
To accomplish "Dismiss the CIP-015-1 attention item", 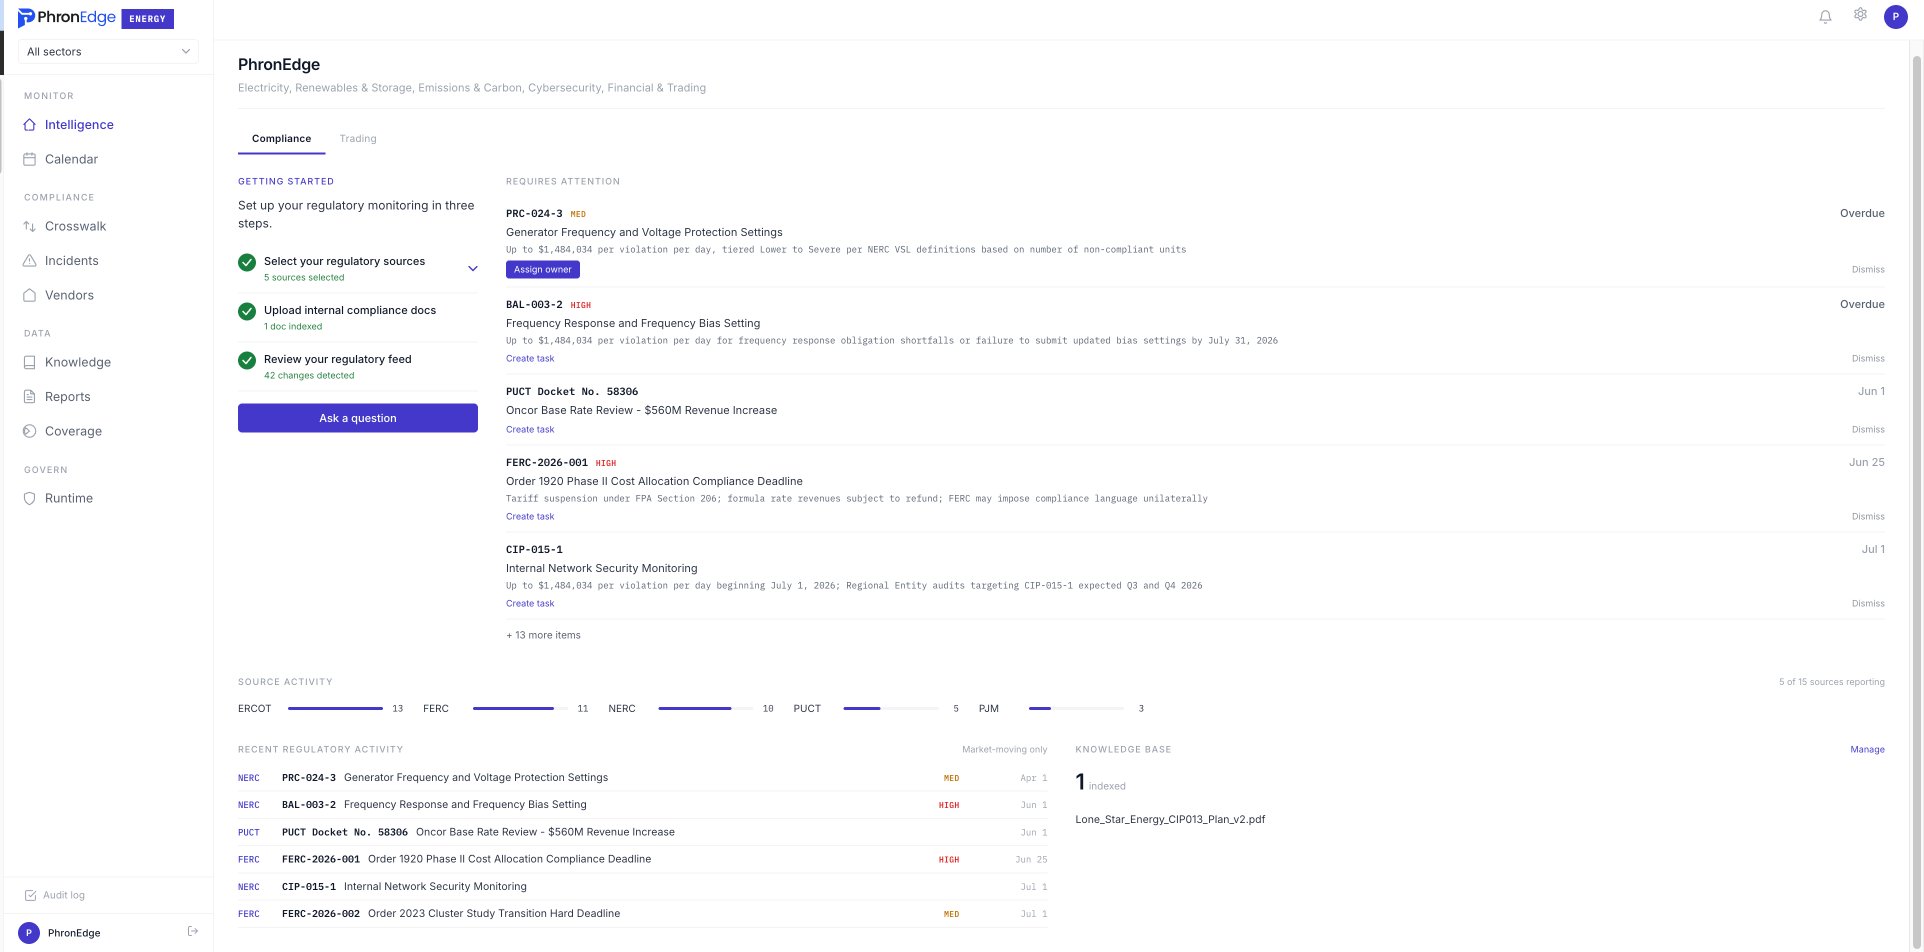I will coord(1868,603).
